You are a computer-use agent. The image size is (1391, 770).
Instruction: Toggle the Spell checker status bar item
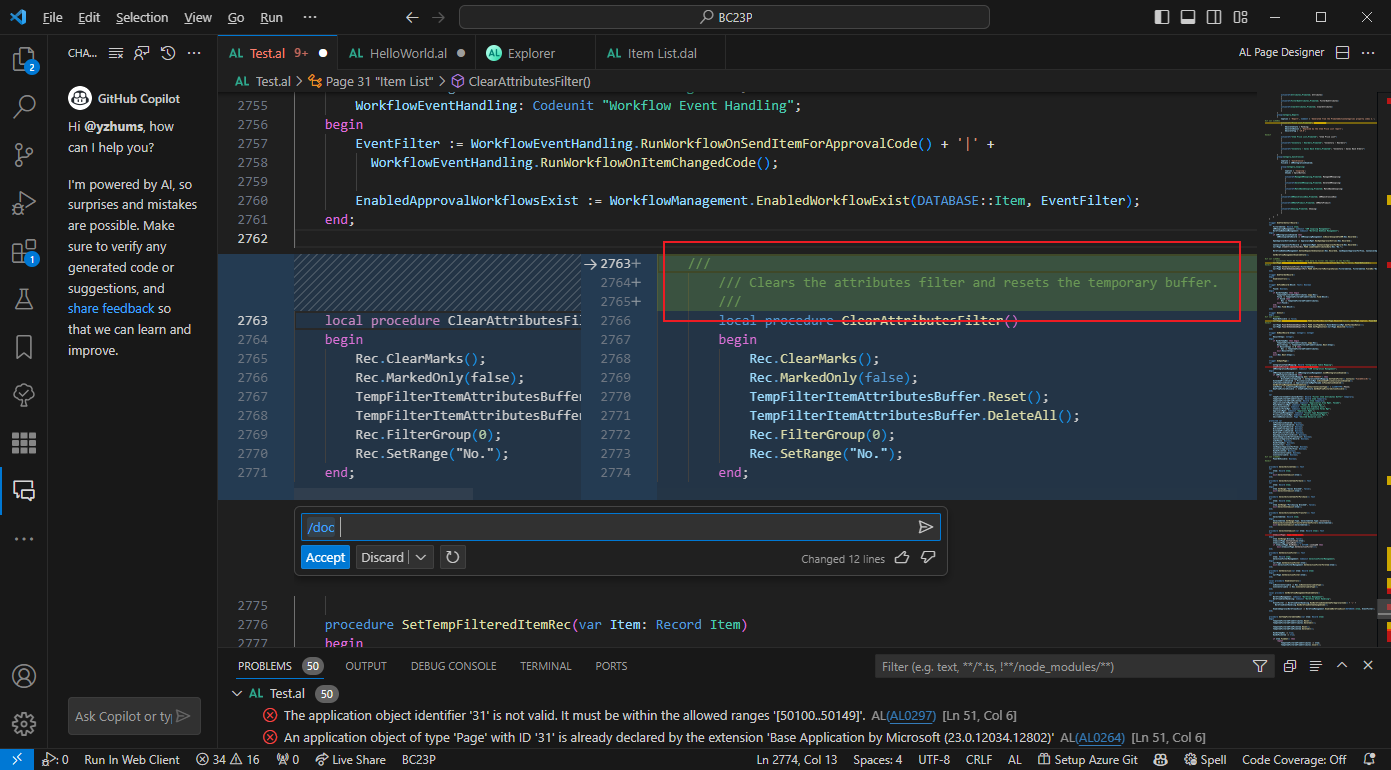point(1204,759)
